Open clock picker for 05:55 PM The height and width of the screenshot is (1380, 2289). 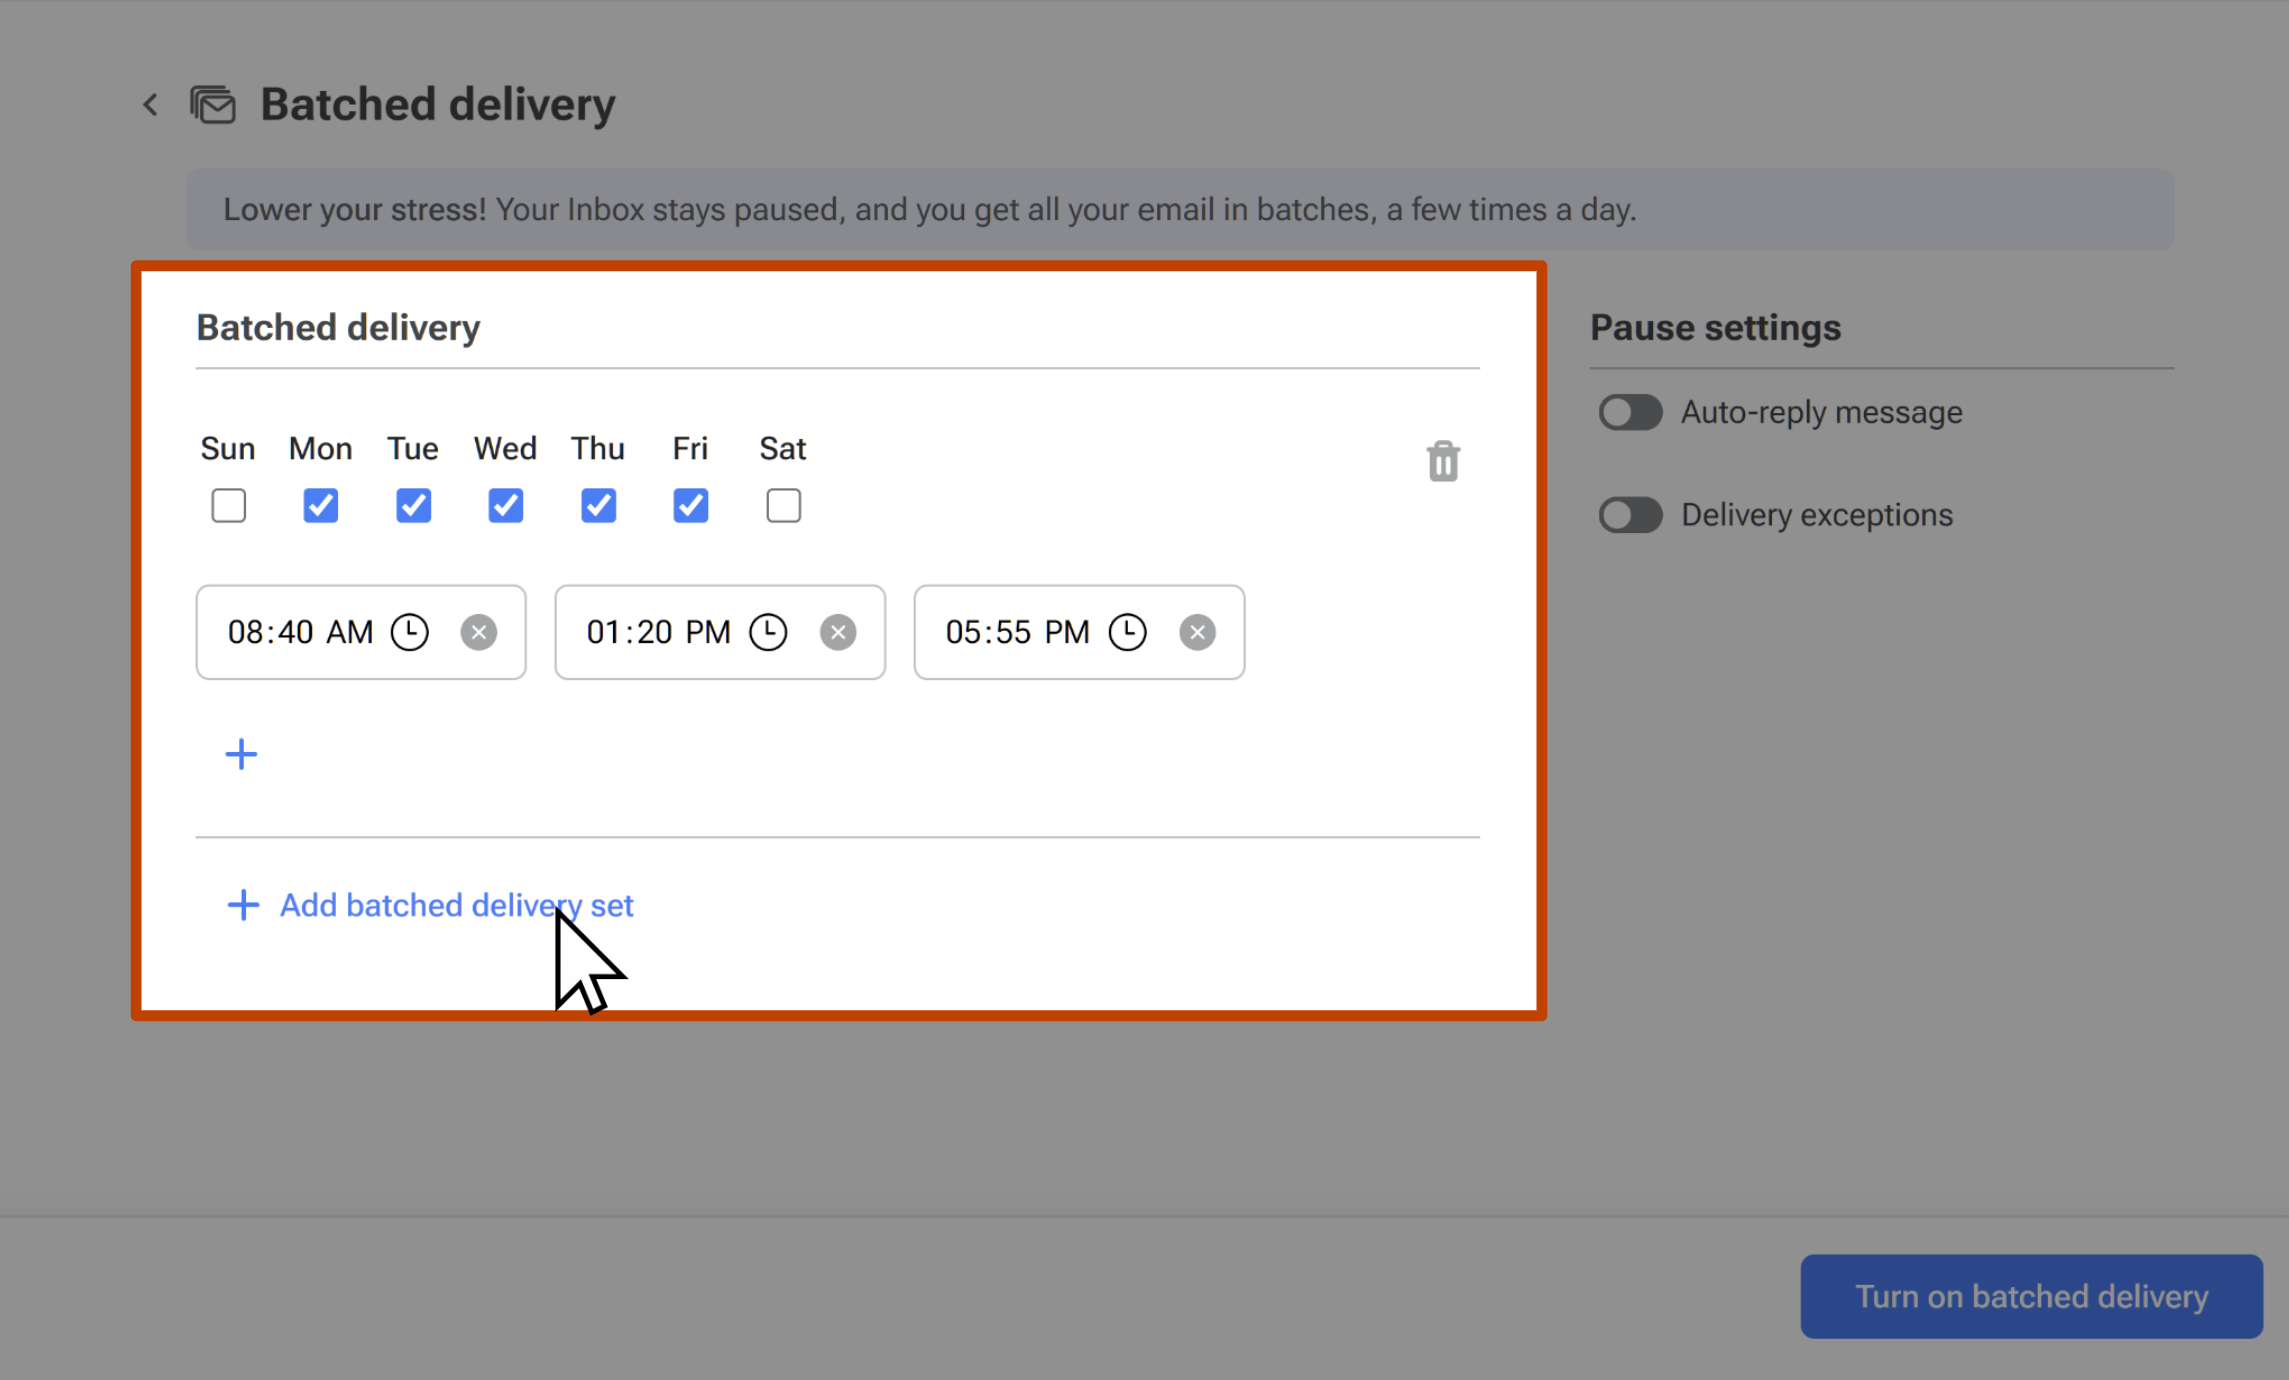click(1128, 632)
